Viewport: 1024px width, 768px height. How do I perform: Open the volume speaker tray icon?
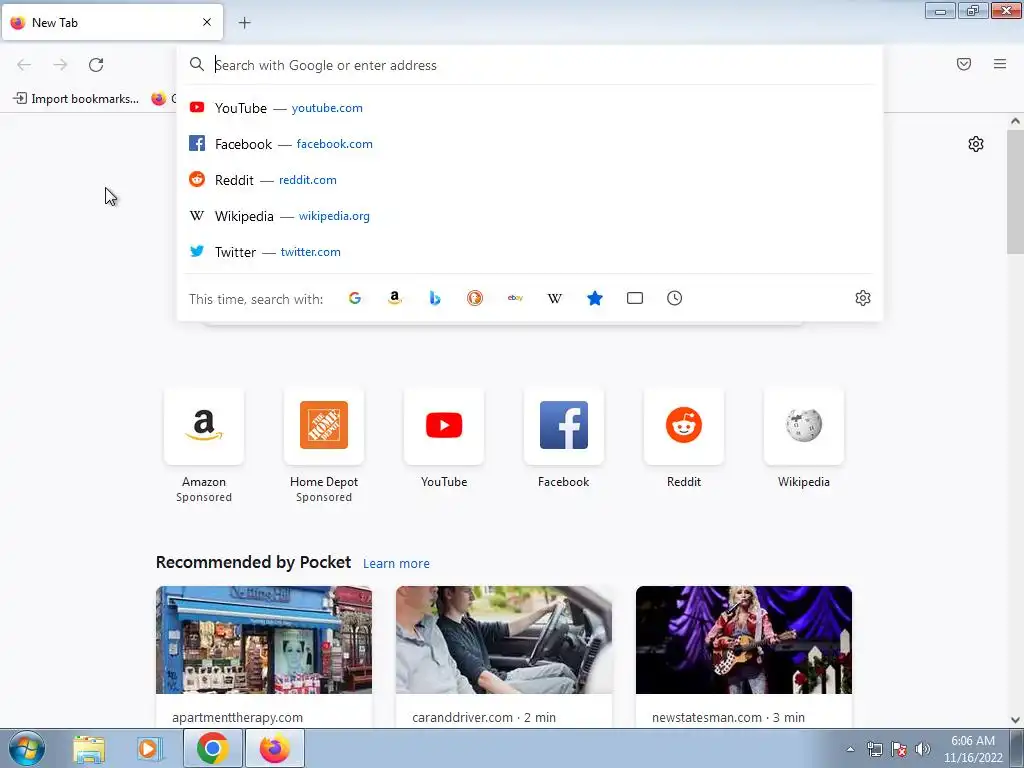[x=923, y=749]
